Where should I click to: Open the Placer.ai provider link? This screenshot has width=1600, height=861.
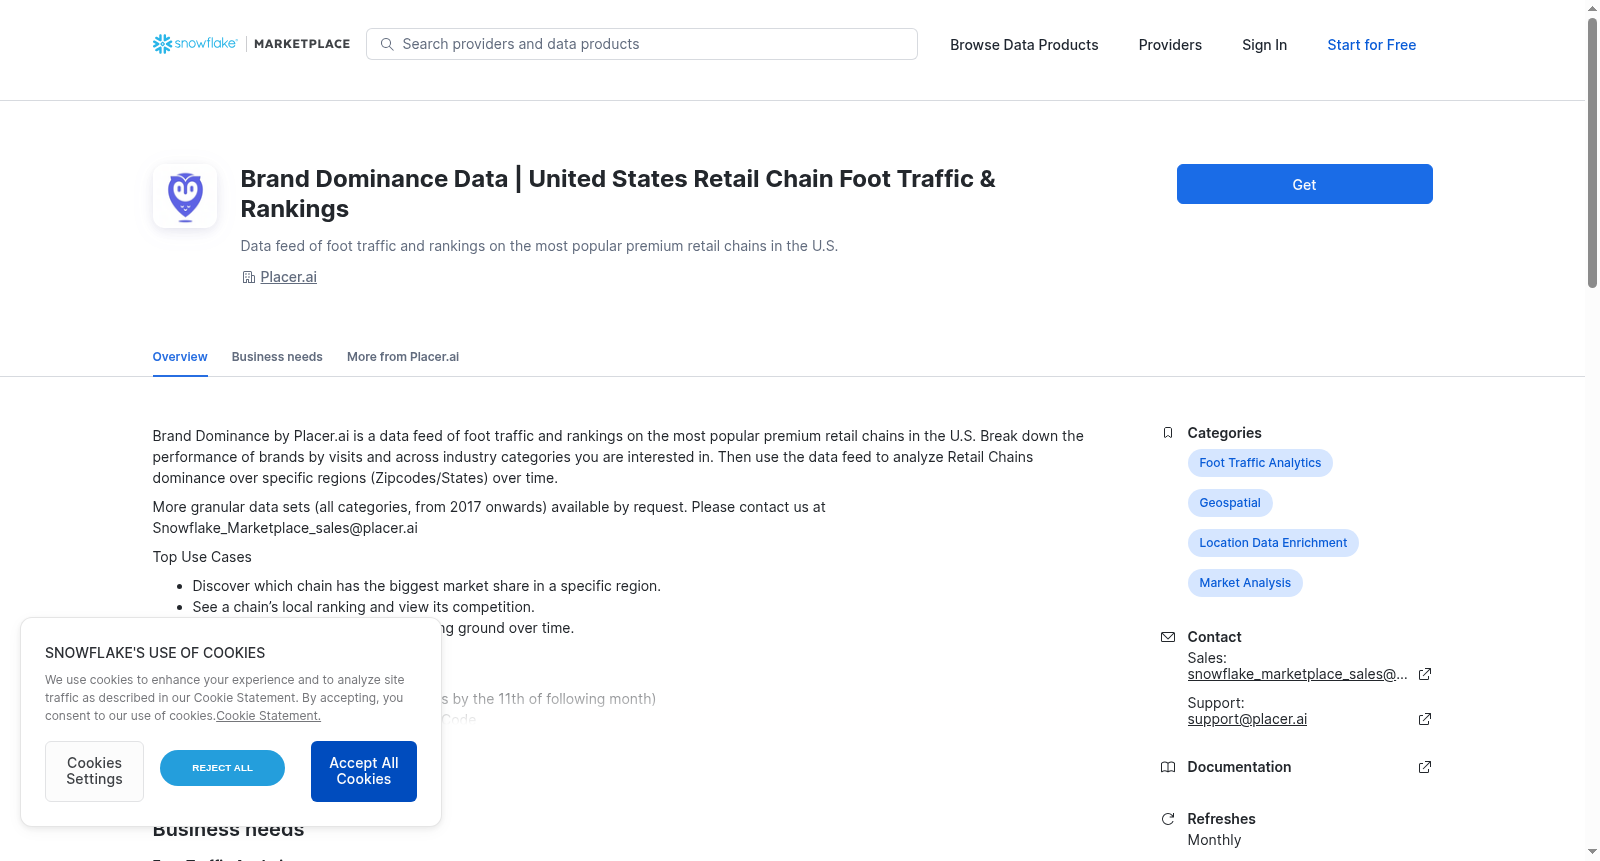coord(288,277)
